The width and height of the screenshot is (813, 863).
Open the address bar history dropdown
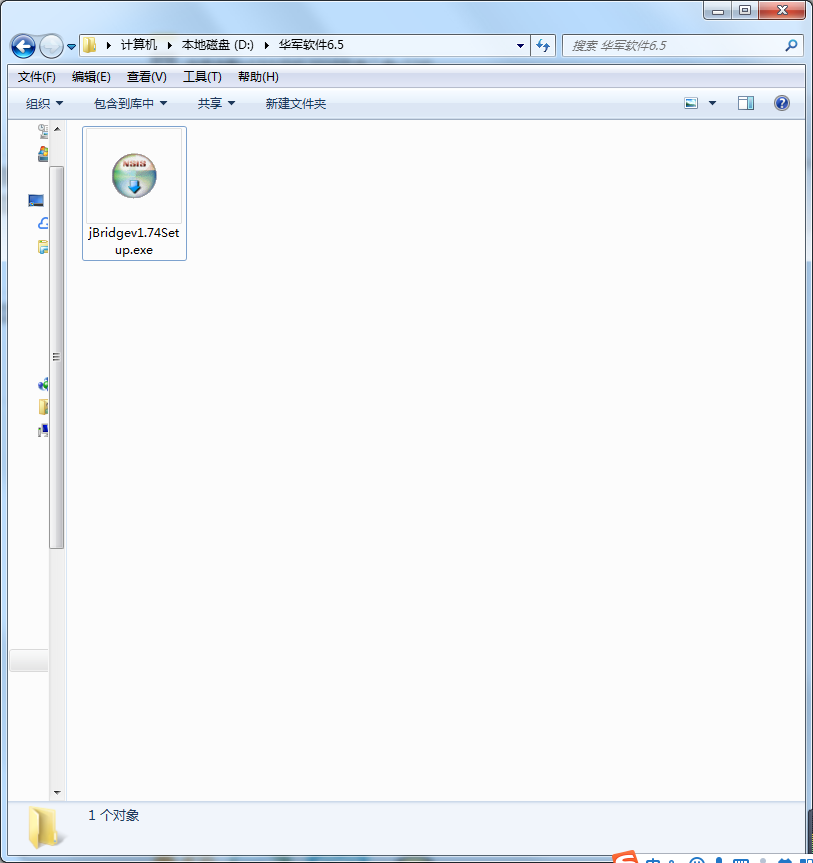pyautogui.click(x=520, y=46)
